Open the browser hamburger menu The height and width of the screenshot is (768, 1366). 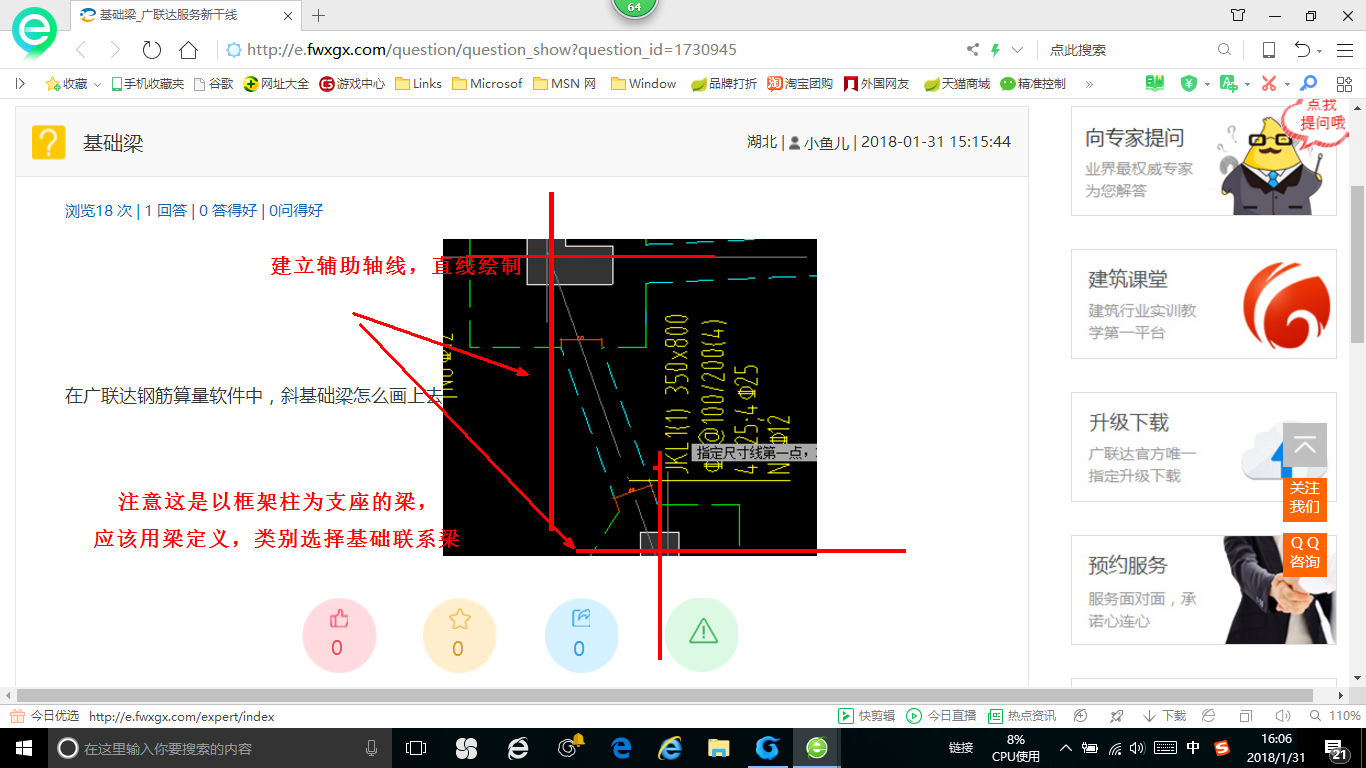1345,50
